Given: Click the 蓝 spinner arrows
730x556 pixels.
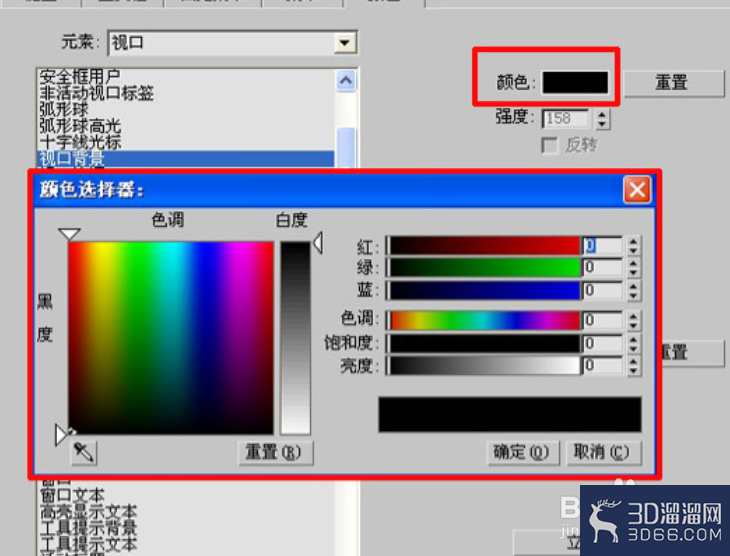Looking at the screenshot, I should point(633,290).
